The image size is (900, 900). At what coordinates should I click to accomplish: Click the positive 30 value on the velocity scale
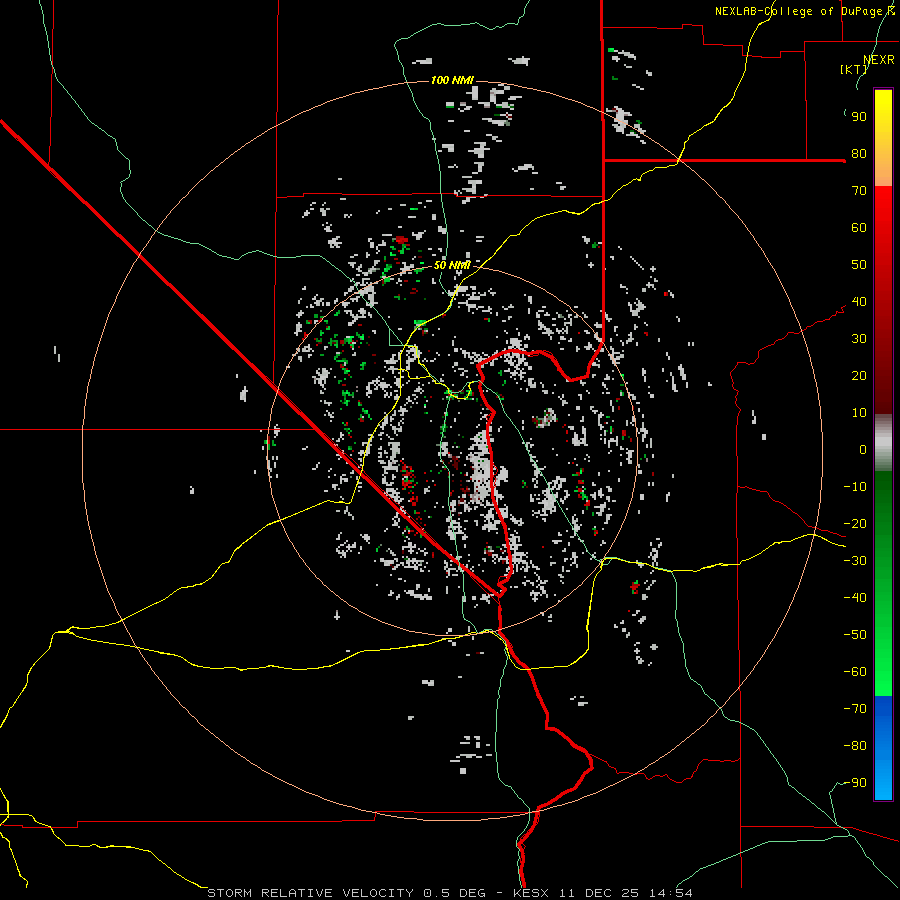click(x=859, y=339)
